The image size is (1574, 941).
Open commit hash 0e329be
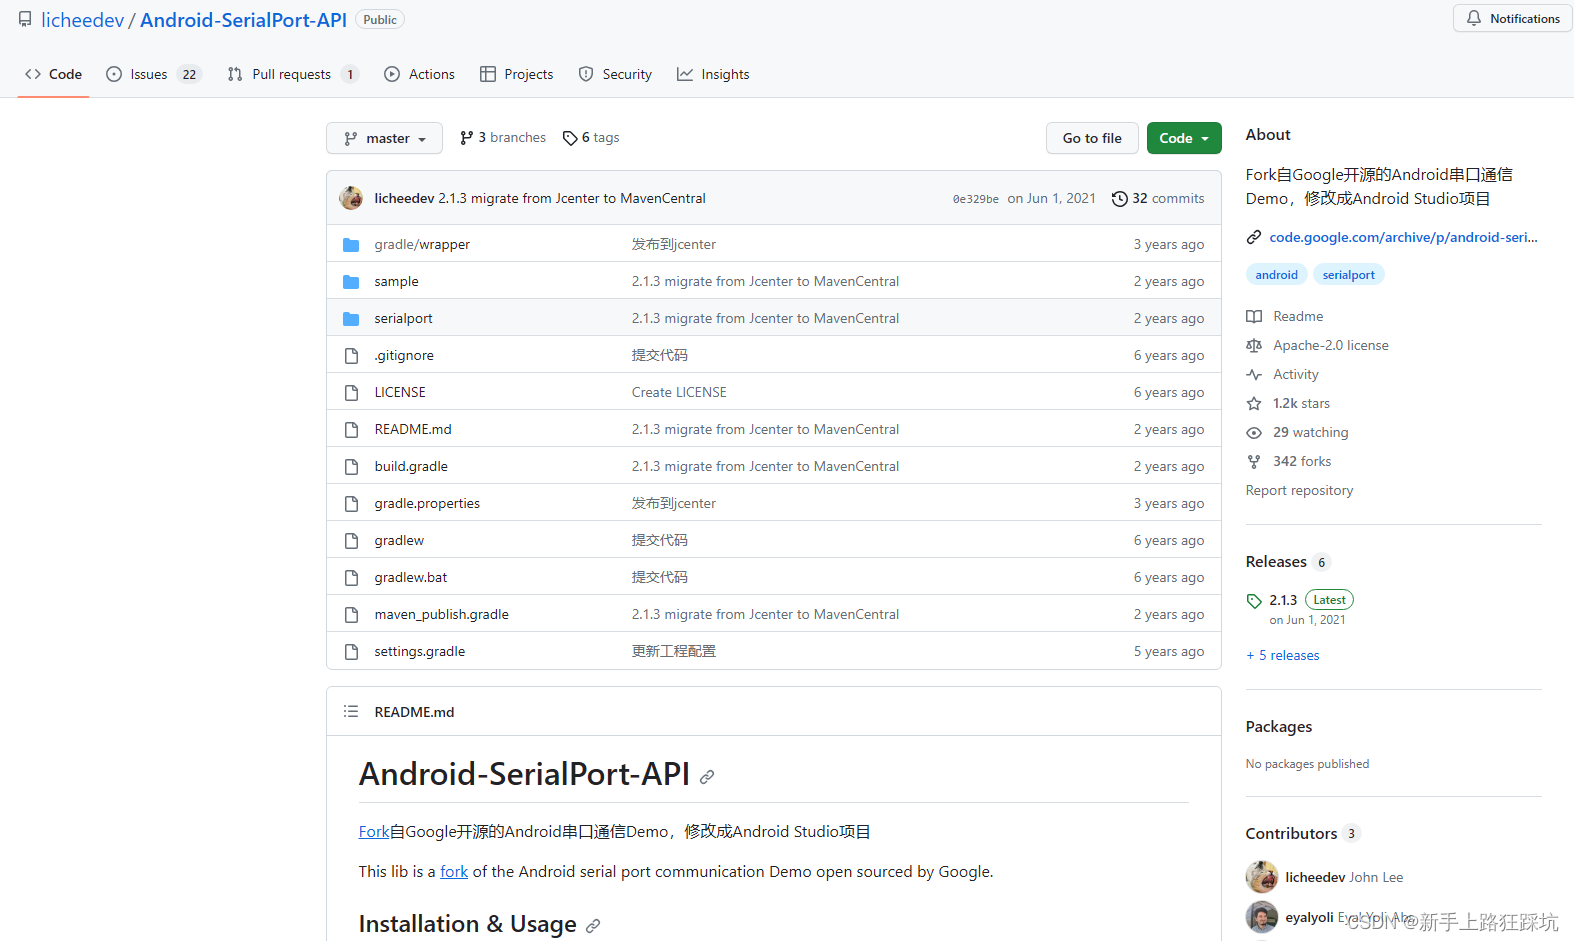click(976, 199)
